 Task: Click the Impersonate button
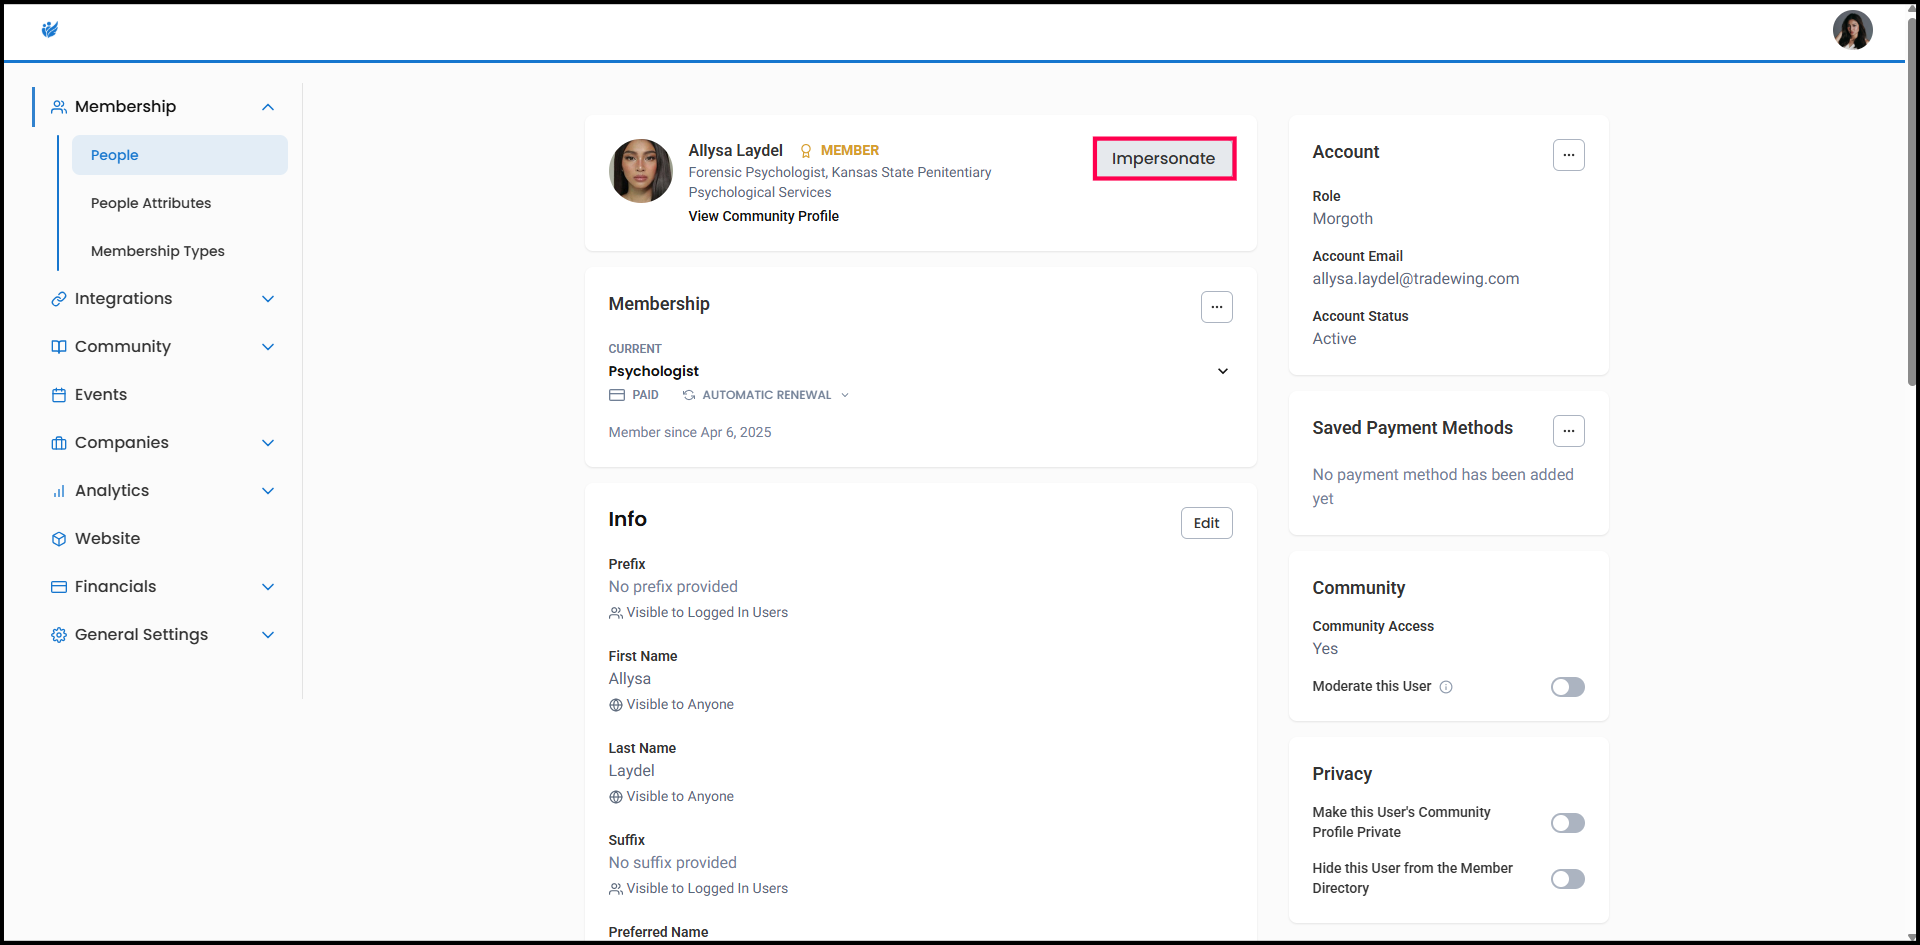pos(1164,159)
